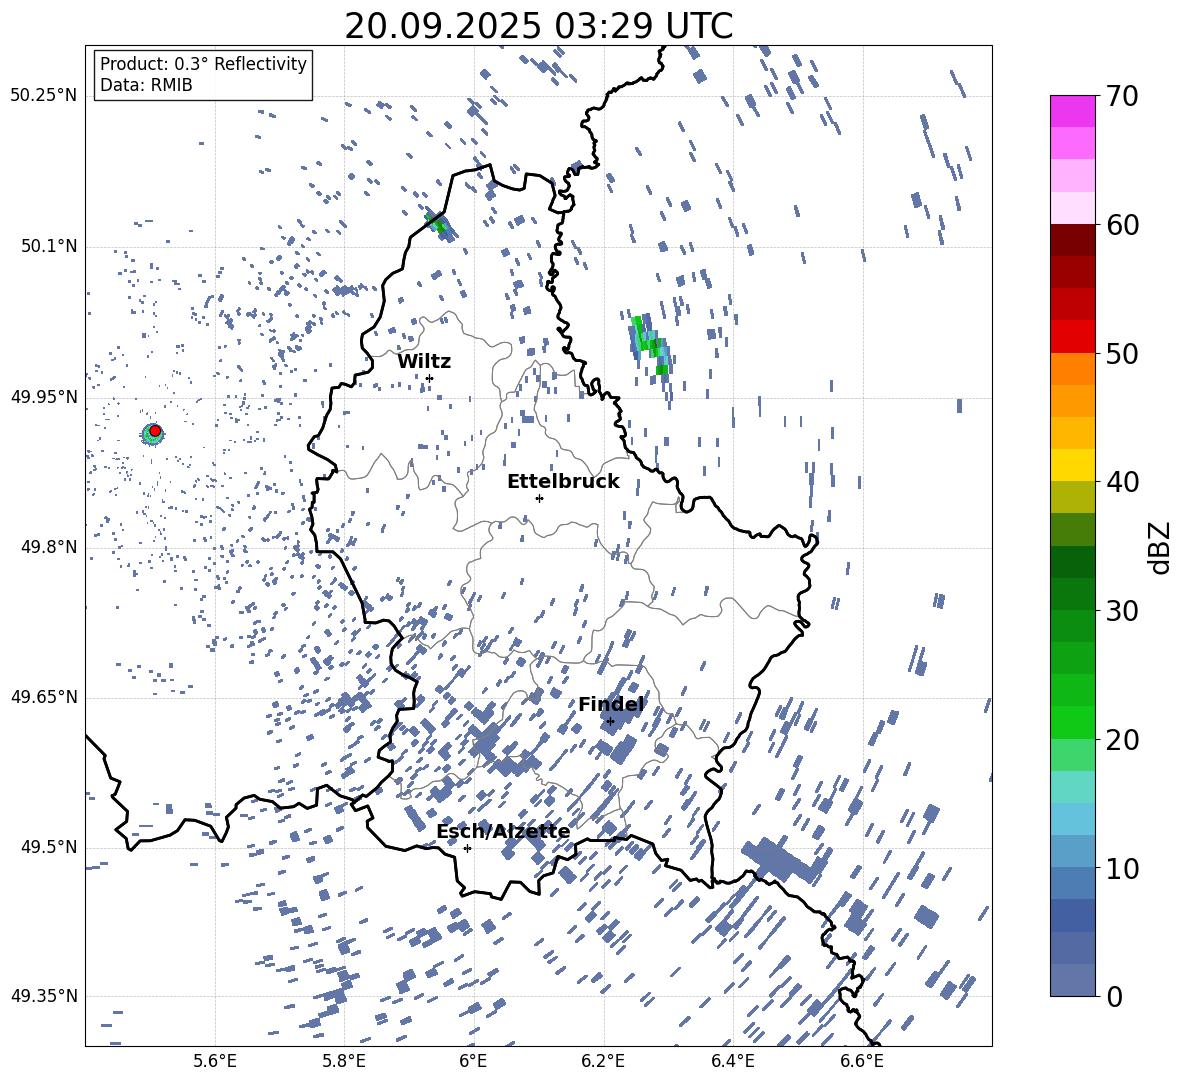This screenshot has width=1184, height=1081.
Task: Click the orange colorbar swatch just below 50
Action: (1072, 369)
